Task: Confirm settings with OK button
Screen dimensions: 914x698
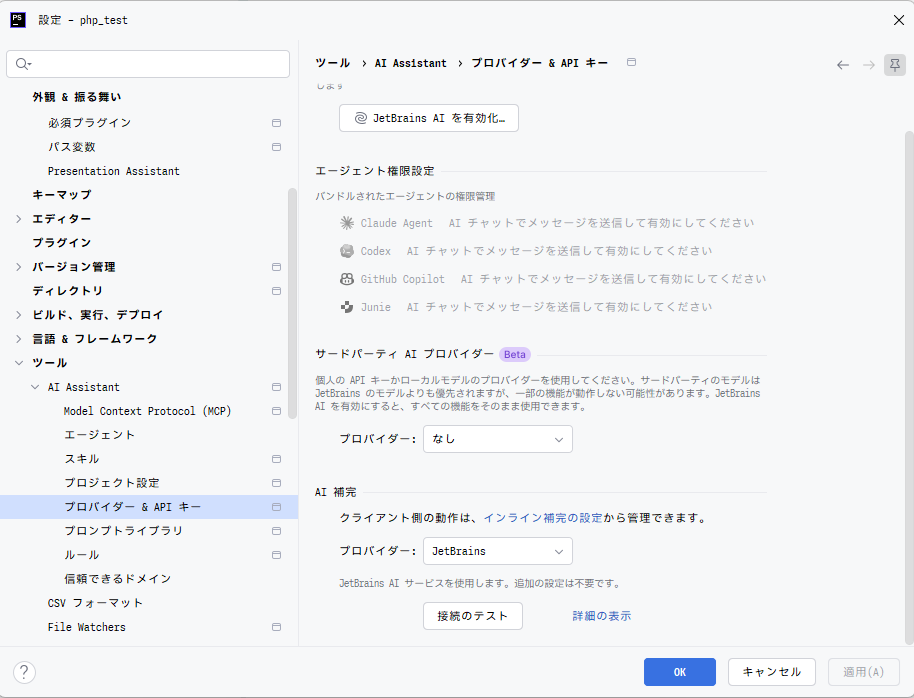Action: coord(680,672)
